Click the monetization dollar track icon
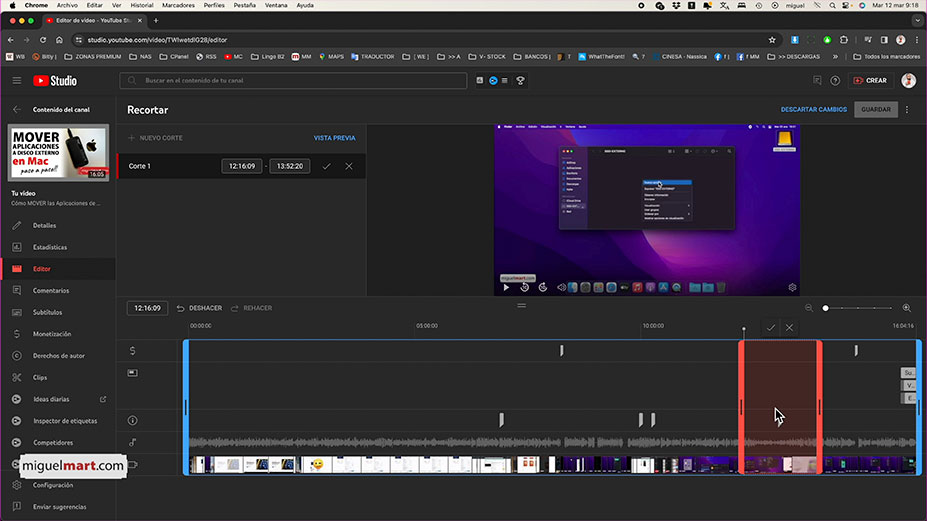 [x=132, y=351]
